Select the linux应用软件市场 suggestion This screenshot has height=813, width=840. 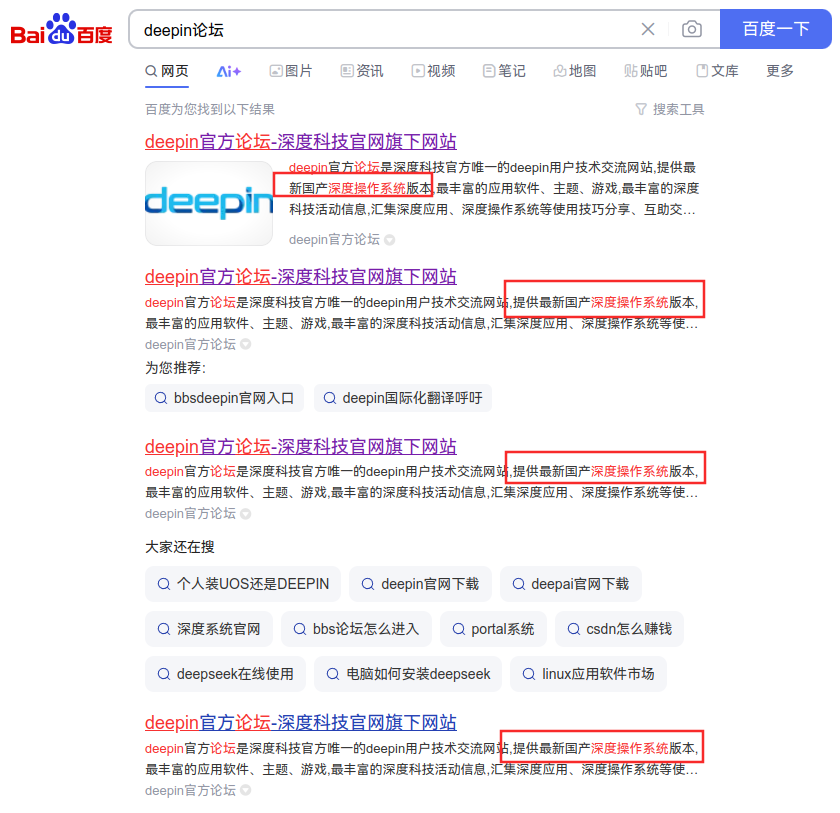coord(588,674)
